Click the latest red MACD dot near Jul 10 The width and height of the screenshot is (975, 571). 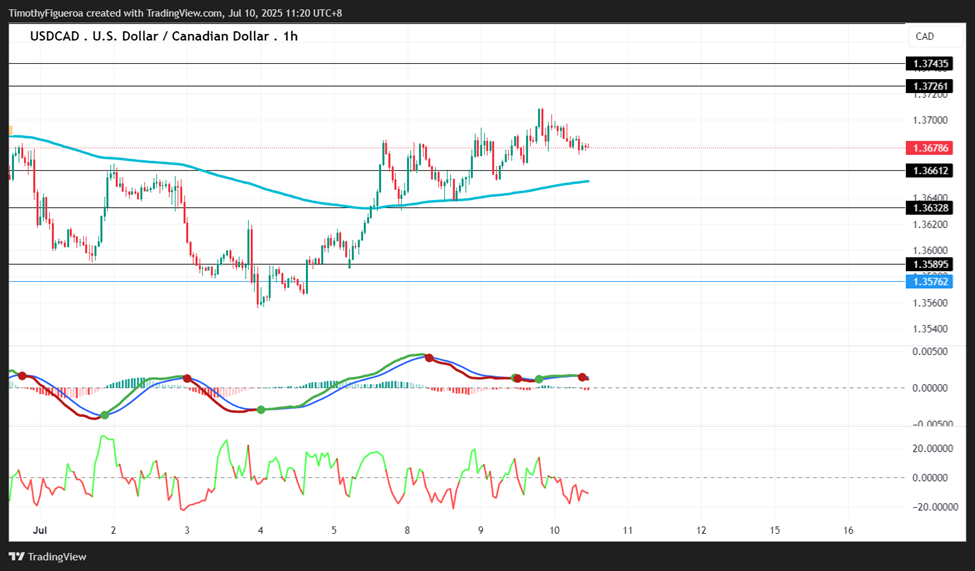[582, 378]
